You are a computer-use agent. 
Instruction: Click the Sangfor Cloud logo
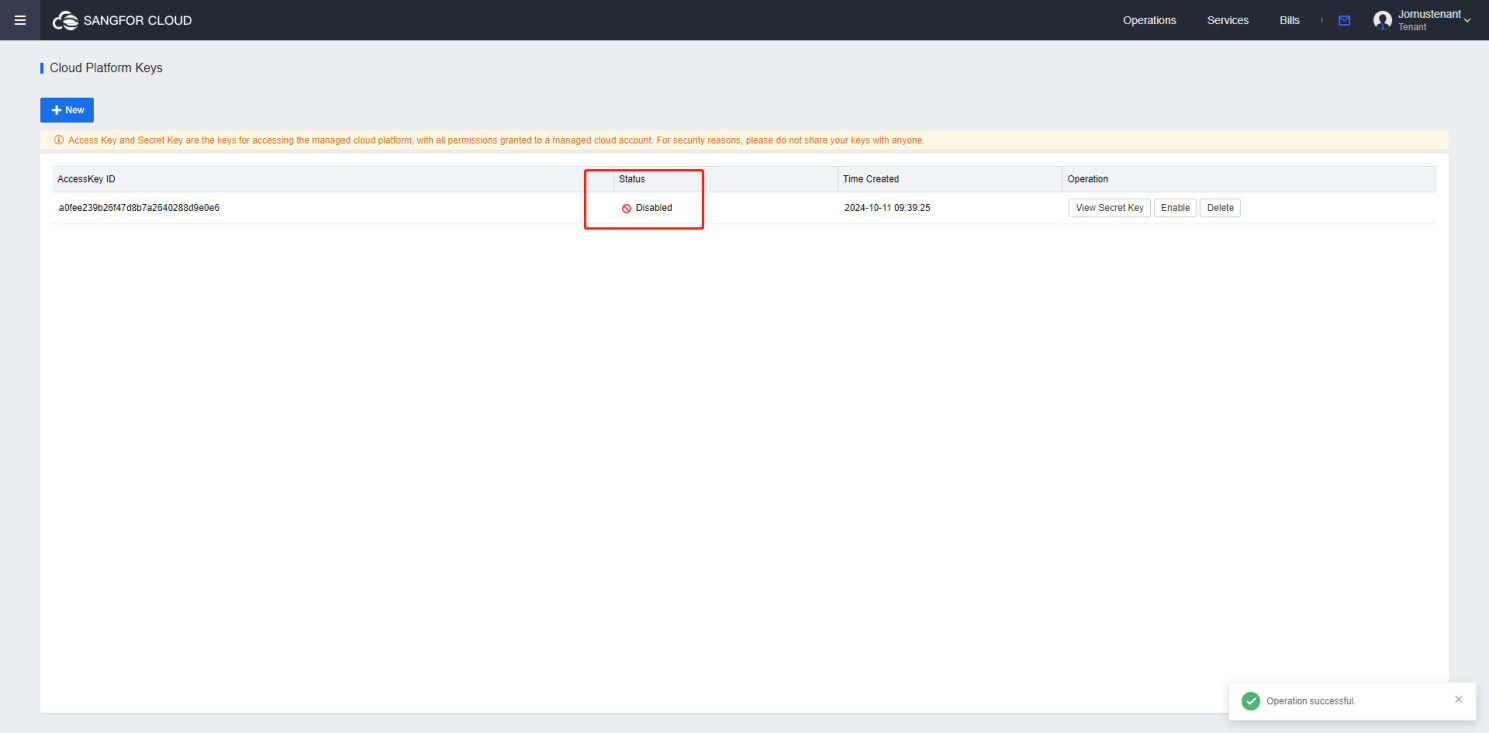122,20
